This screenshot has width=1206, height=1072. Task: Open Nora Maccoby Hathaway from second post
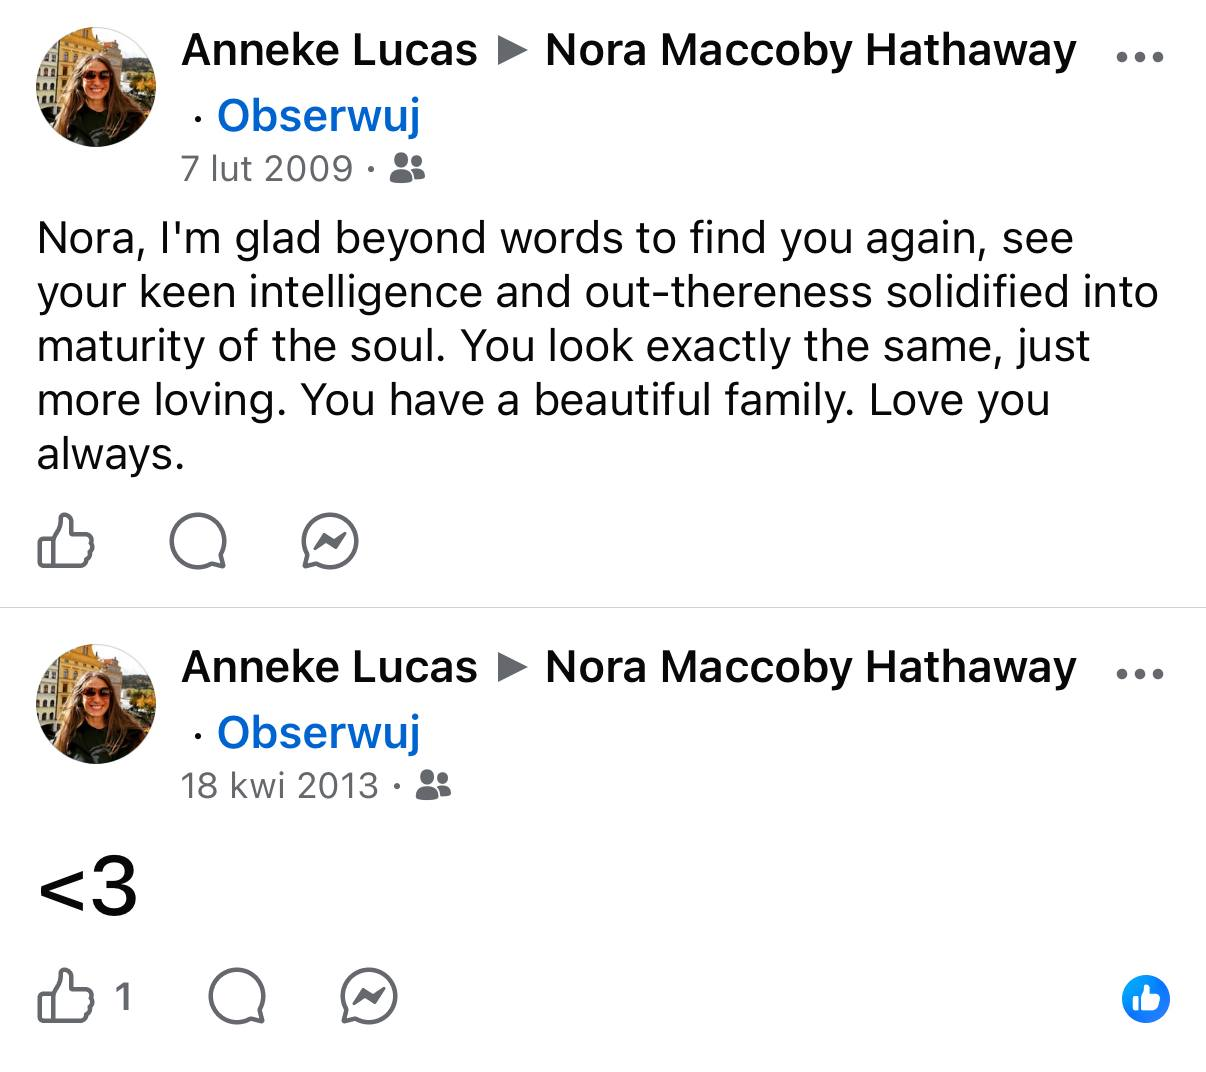pyautogui.click(x=810, y=667)
